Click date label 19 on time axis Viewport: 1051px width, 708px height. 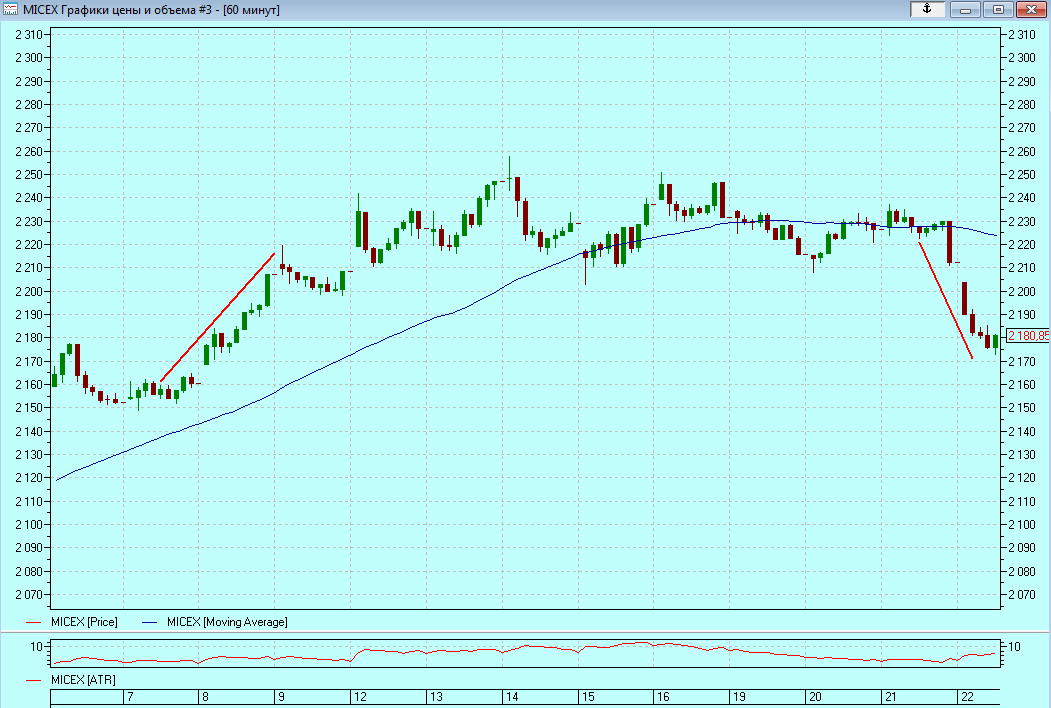(x=739, y=697)
